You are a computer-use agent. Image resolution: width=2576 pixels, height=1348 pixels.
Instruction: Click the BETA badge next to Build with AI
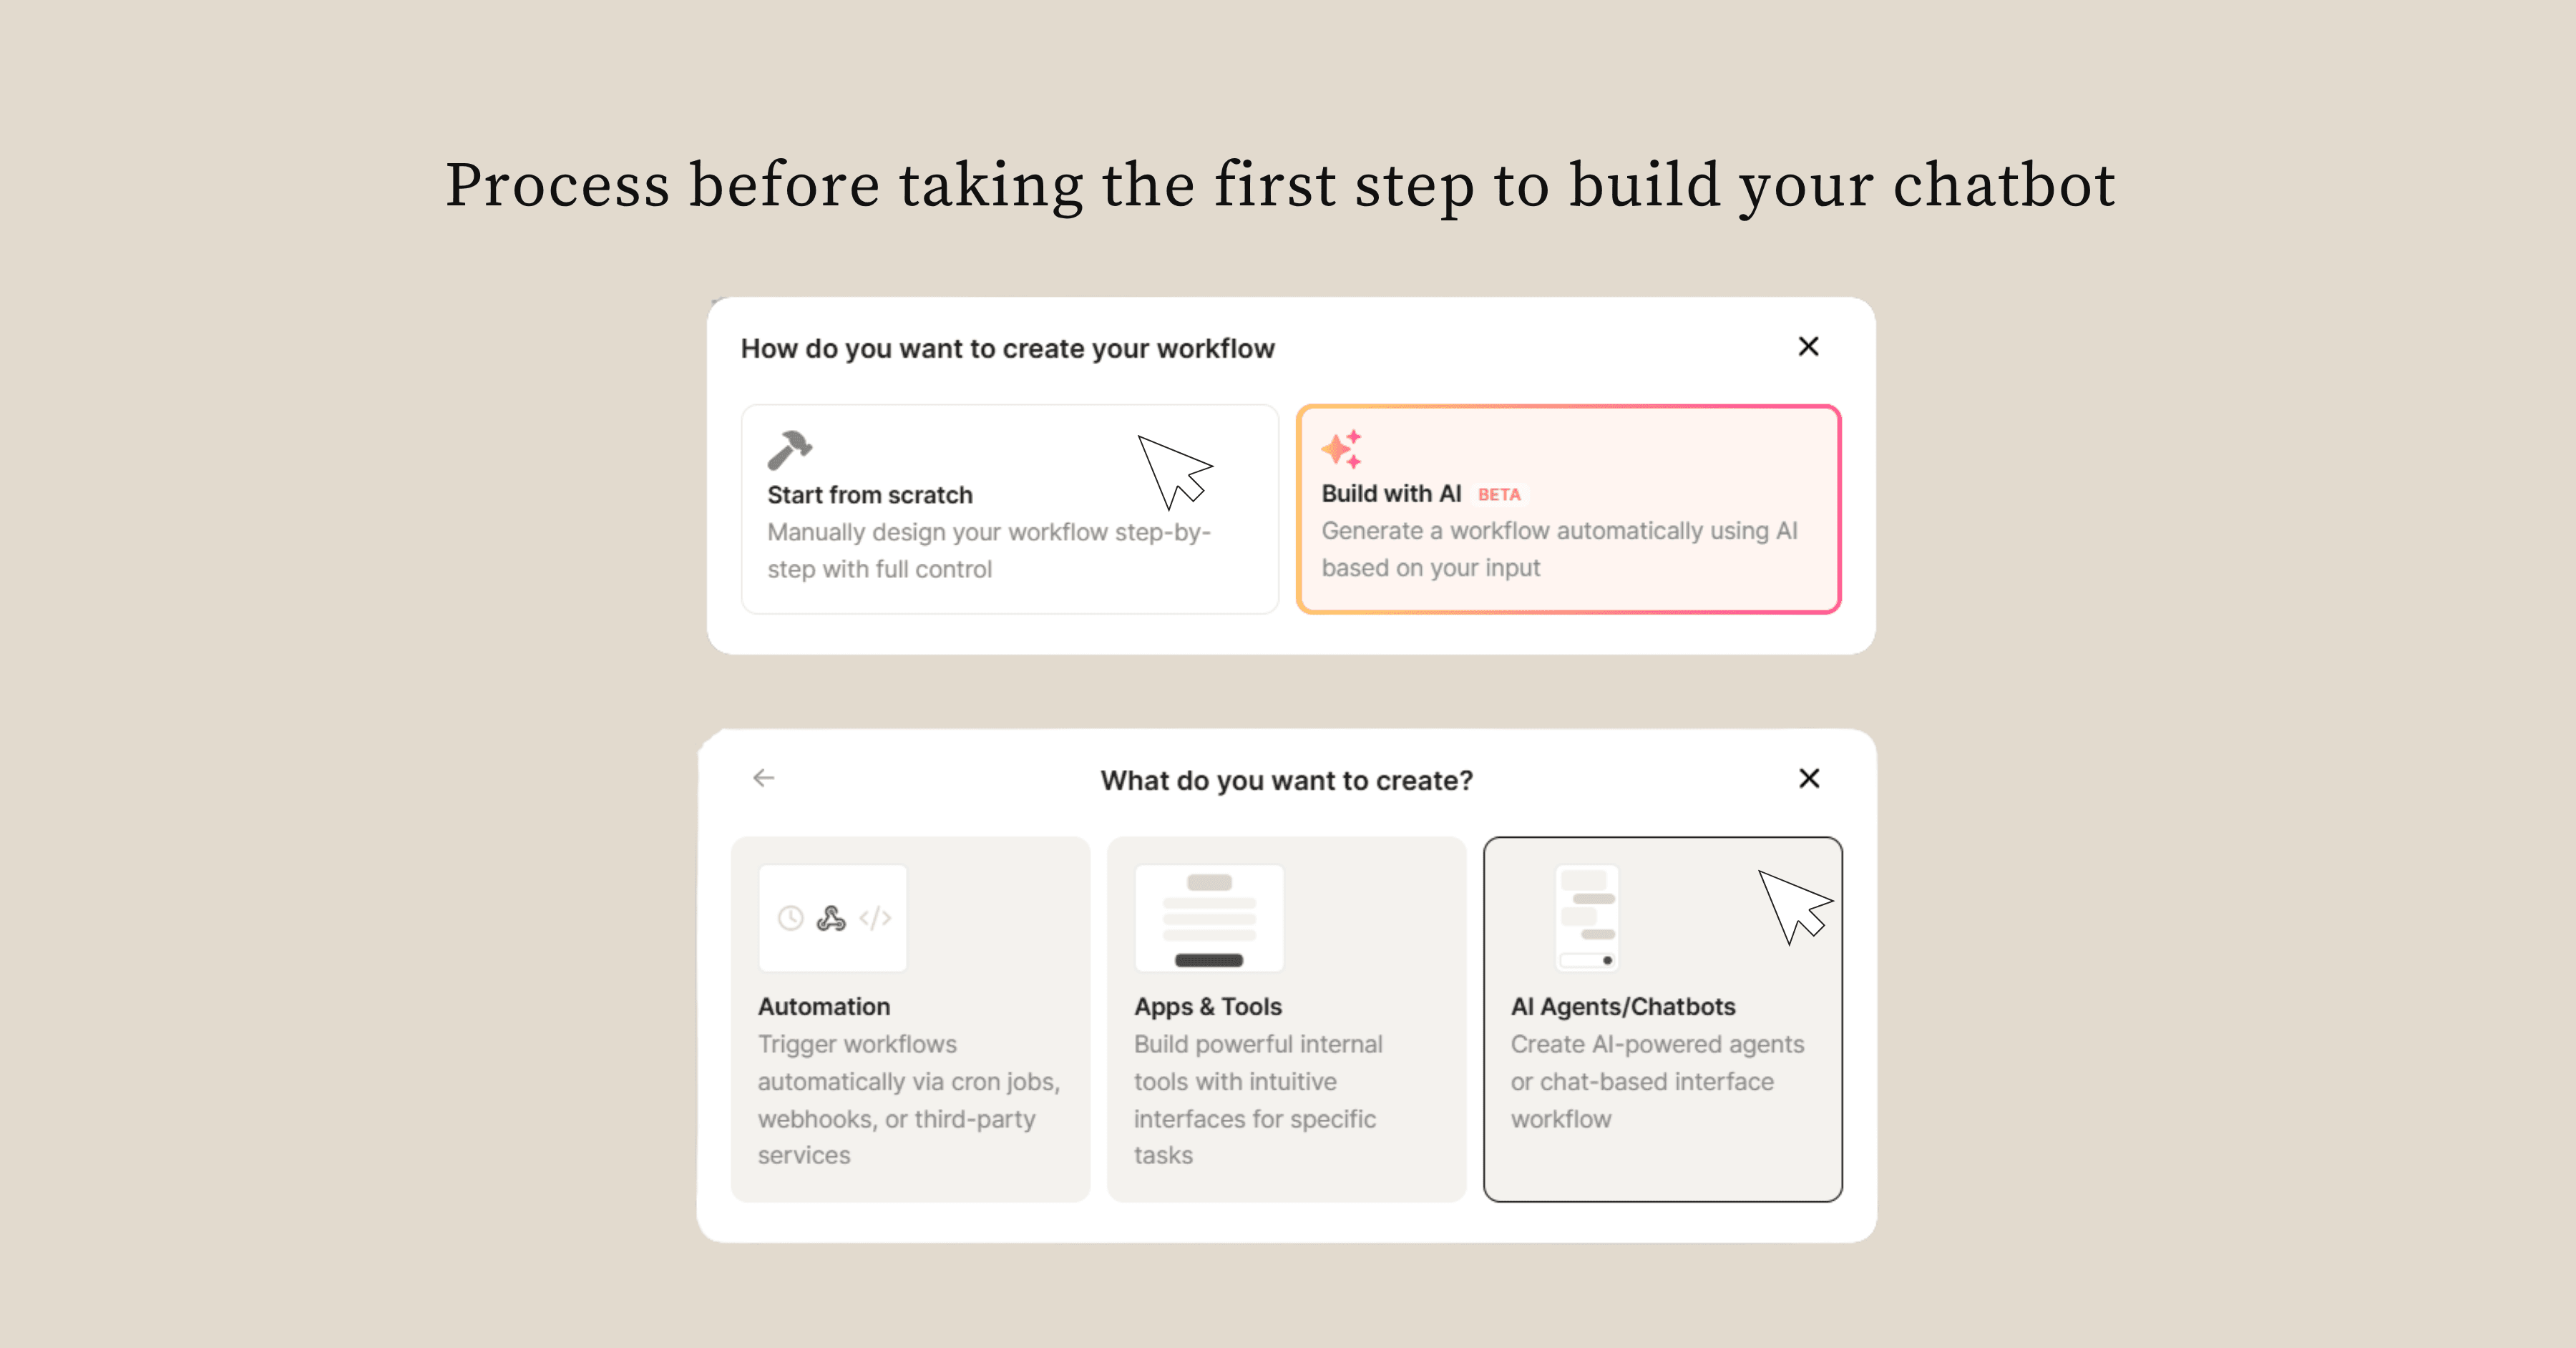[x=1499, y=495]
